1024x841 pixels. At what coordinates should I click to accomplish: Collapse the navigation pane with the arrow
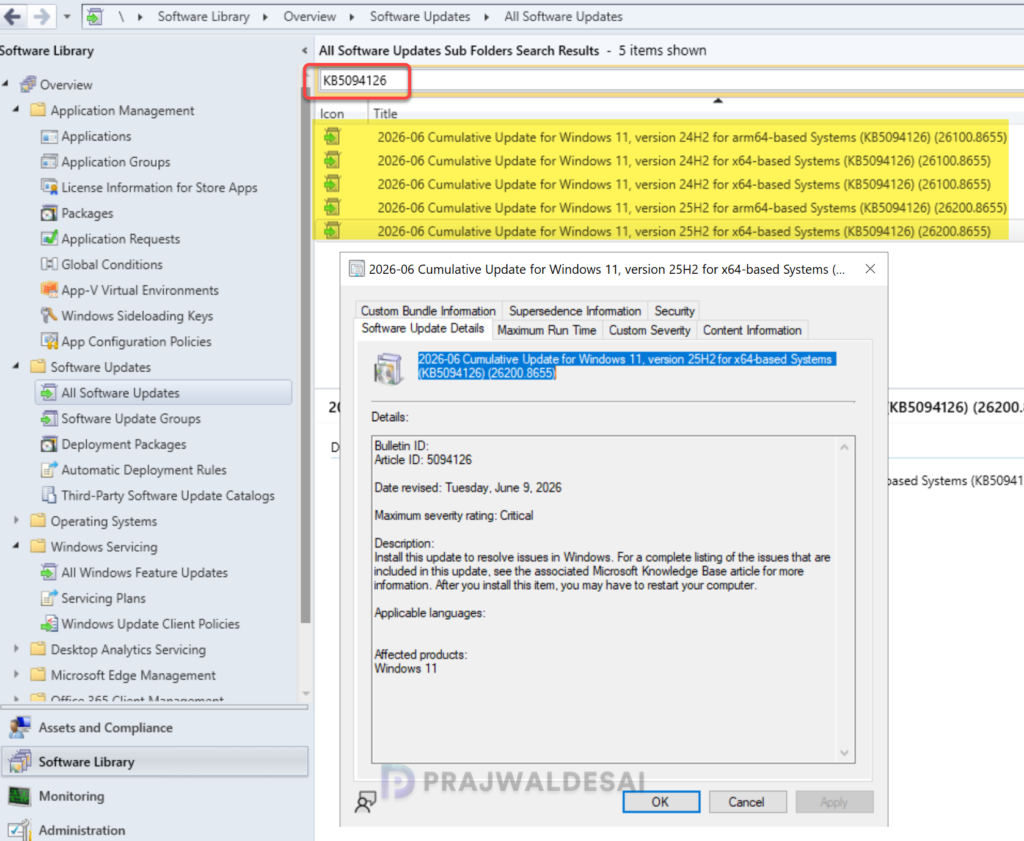(304, 50)
